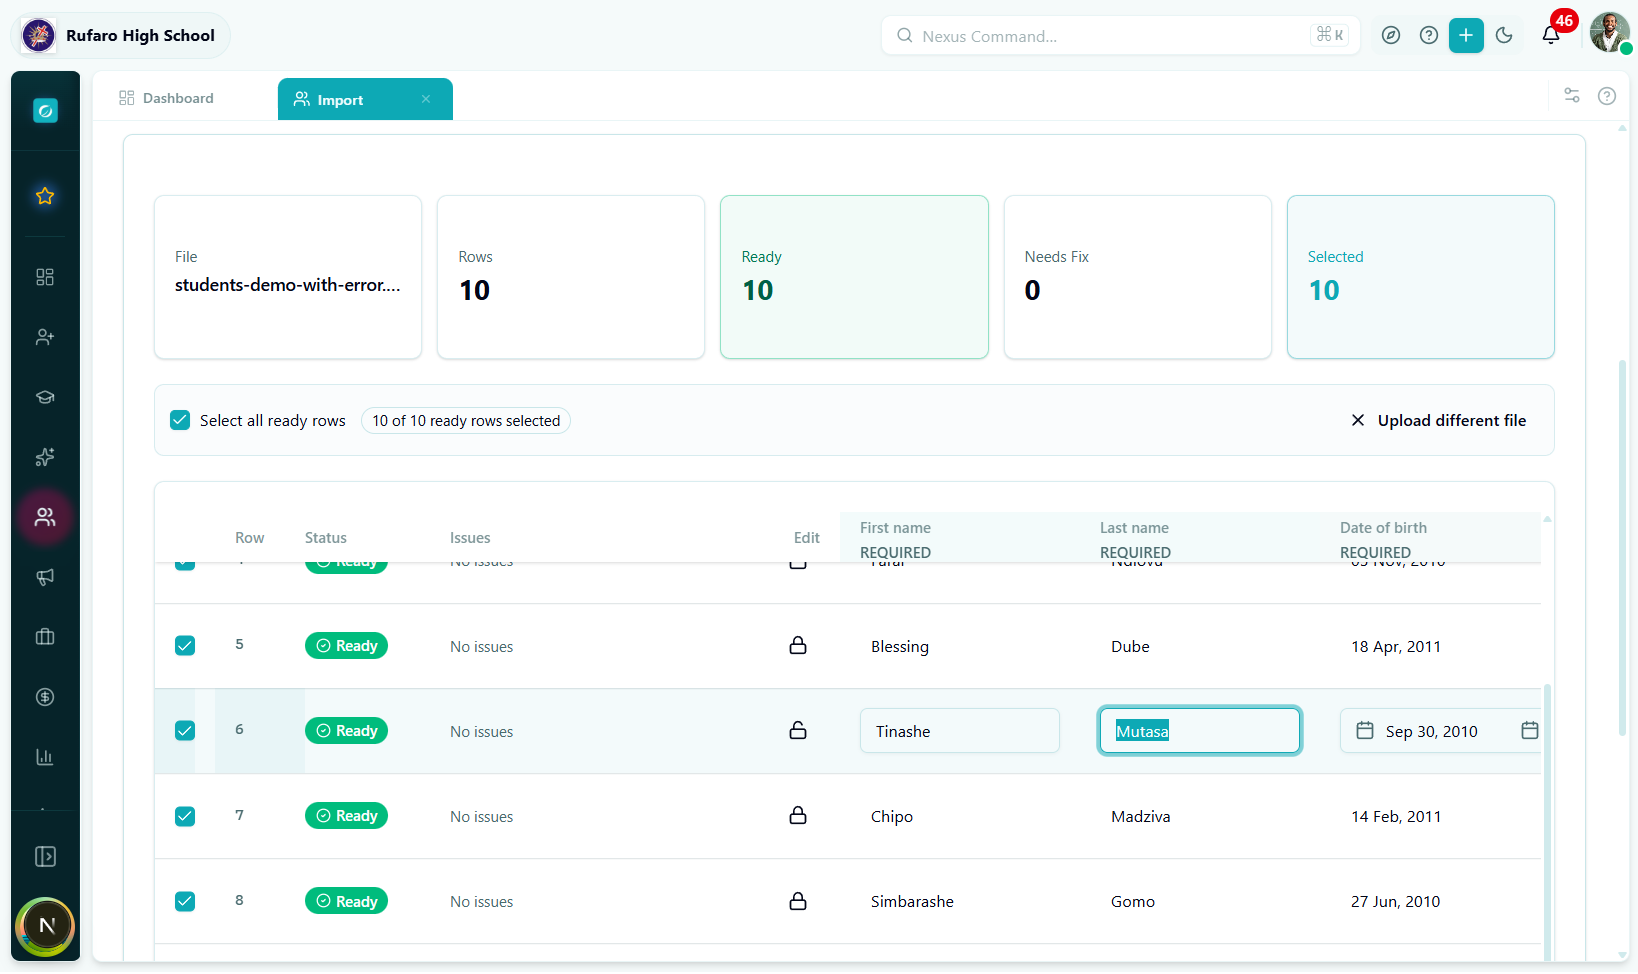Open graduation cap icon in sidebar
This screenshot has width=1638, height=974.
click(x=45, y=397)
